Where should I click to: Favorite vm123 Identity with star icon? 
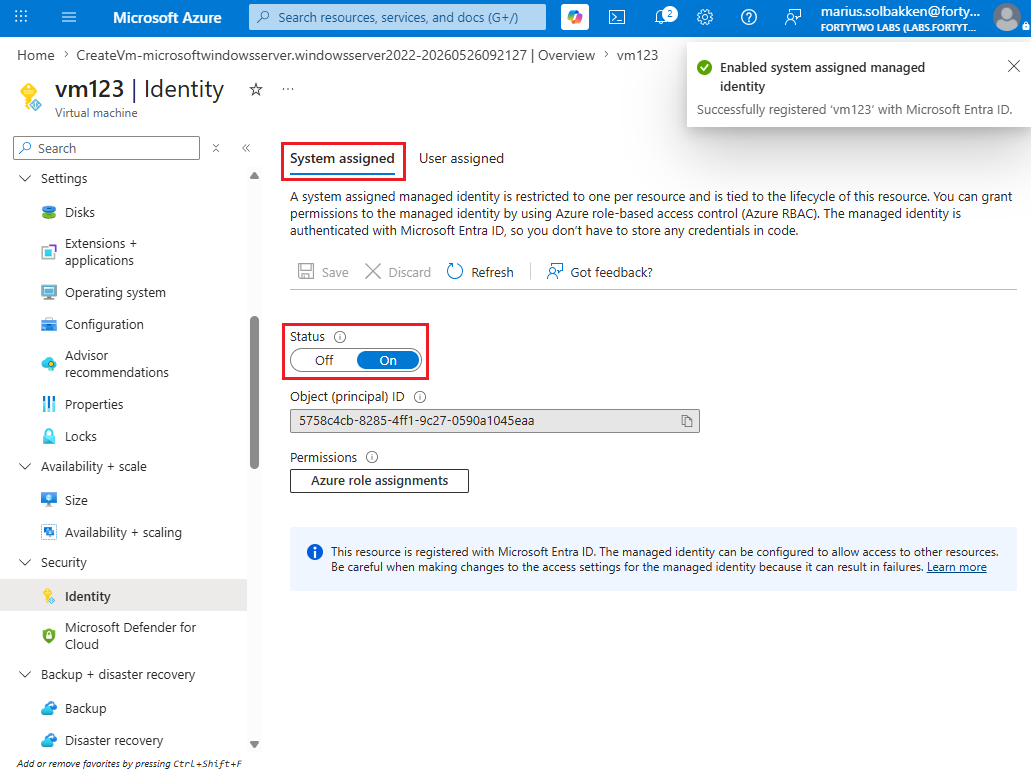tap(256, 89)
